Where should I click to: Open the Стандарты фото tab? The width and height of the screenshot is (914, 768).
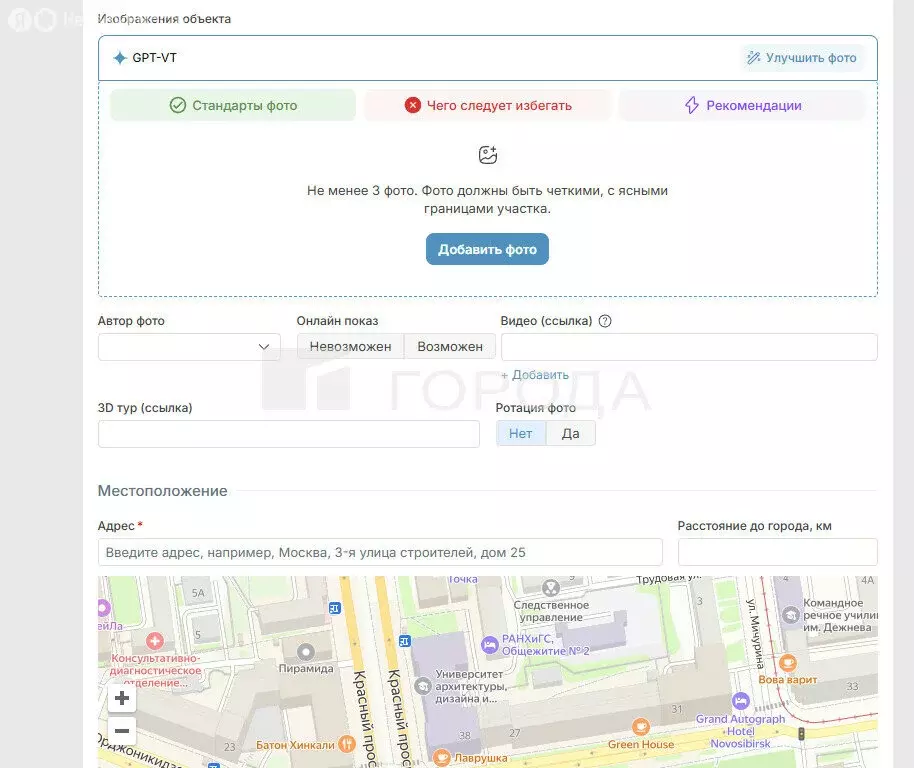click(x=233, y=105)
